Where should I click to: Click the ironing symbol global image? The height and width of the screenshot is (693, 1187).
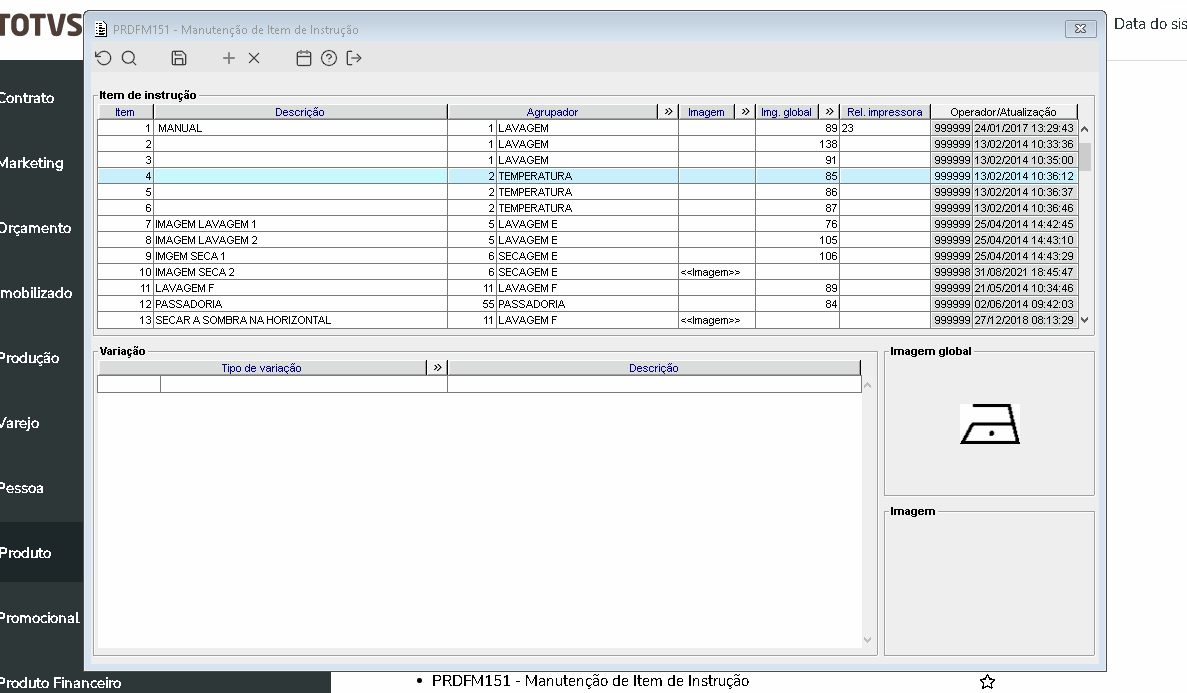pos(989,424)
